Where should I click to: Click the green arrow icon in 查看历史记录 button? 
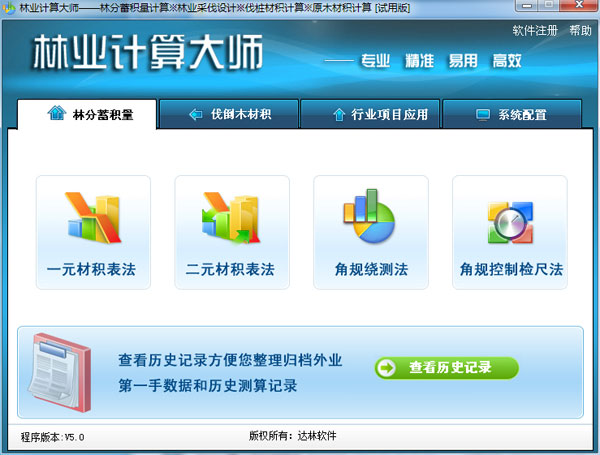coord(386,368)
